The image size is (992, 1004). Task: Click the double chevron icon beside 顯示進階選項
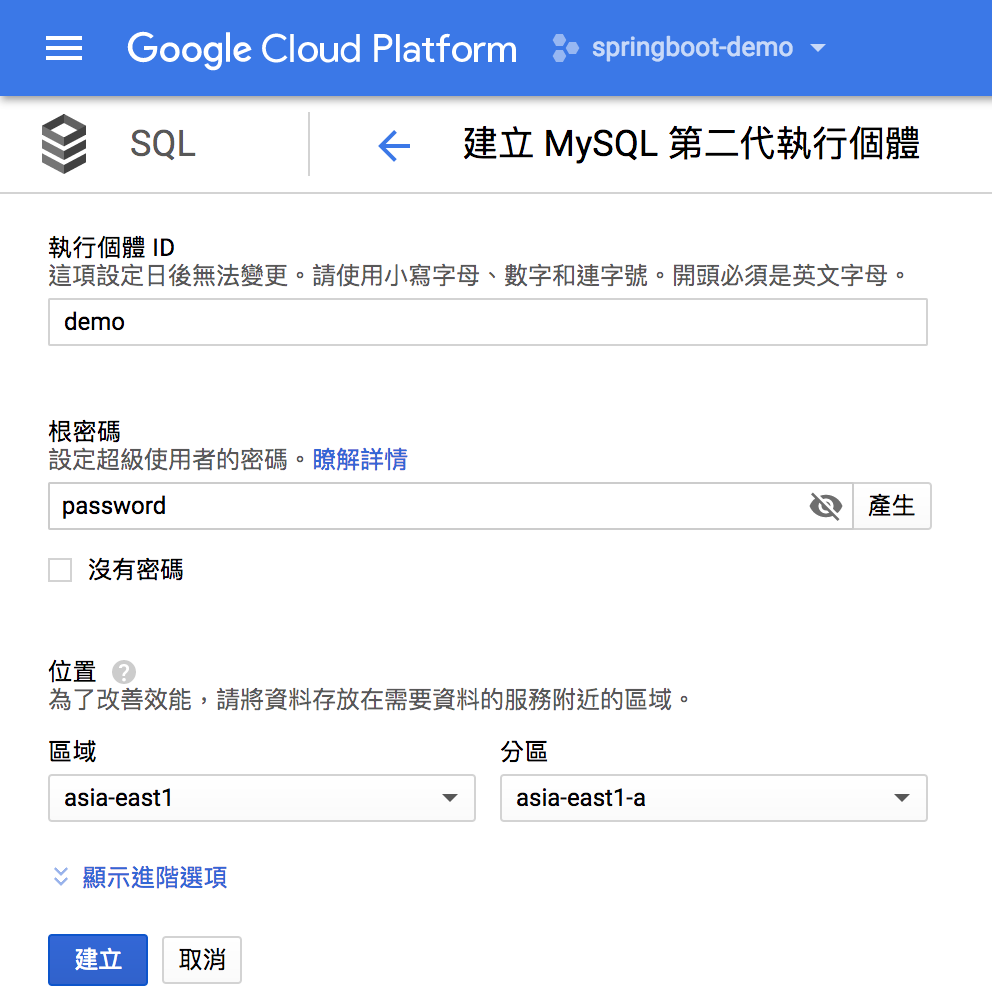[x=61, y=877]
